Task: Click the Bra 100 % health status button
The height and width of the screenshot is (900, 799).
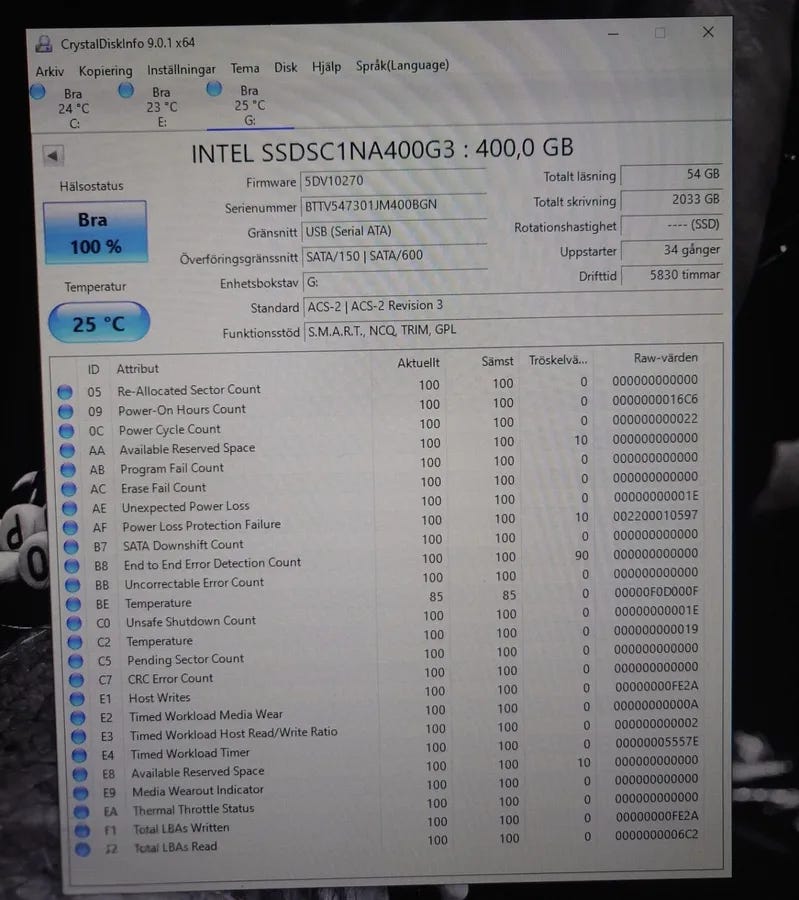Action: [x=95, y=233]
